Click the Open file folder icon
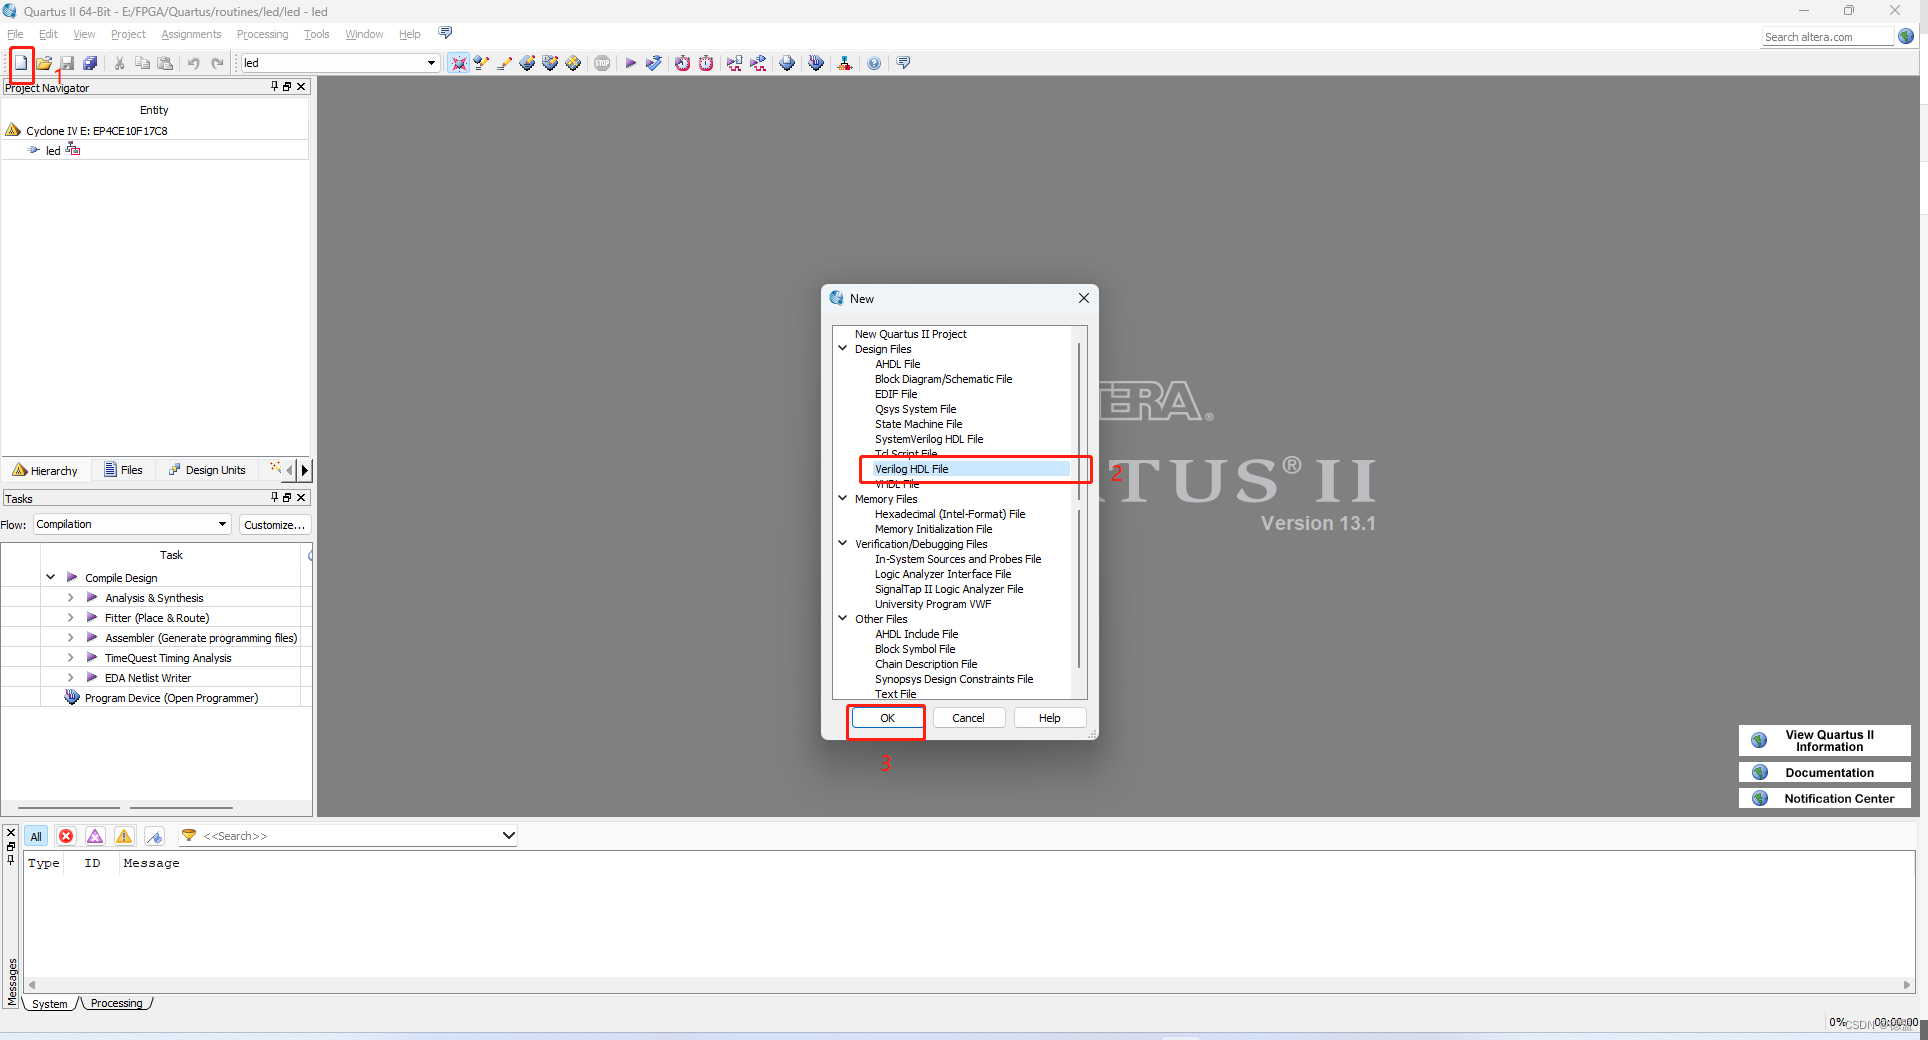Screen dimensions: 1928x1040 click(44, 63)
